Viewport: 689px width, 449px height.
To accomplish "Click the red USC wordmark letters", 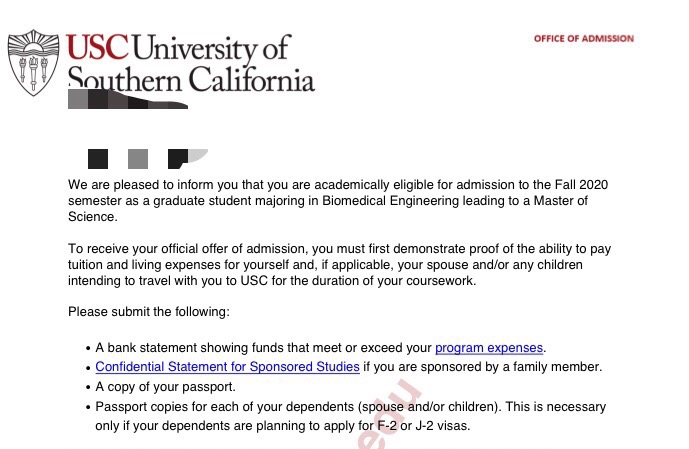I will (x=96, y=47).
